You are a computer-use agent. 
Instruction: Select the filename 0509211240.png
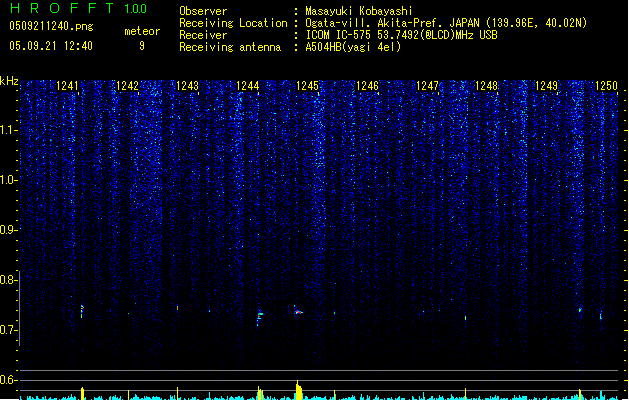click(51, 26)
